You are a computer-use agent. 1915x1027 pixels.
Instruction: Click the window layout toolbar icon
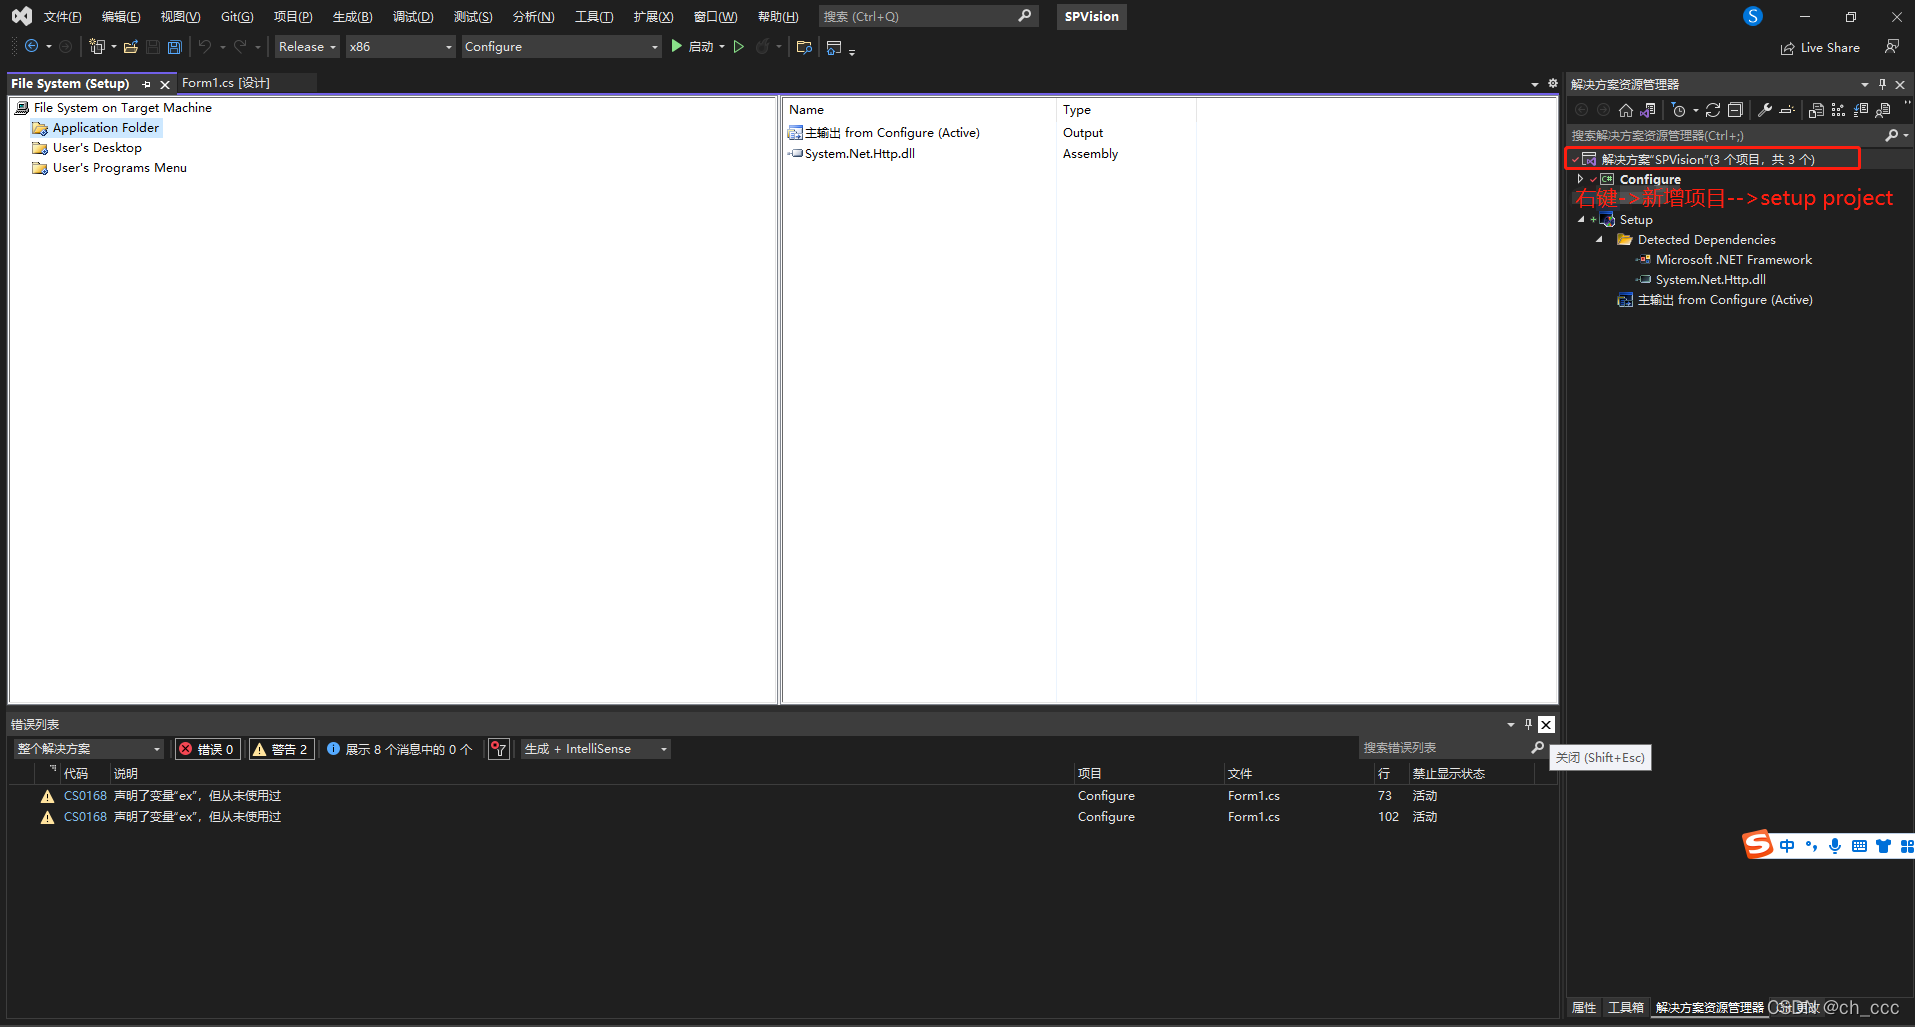coord(834,47)
